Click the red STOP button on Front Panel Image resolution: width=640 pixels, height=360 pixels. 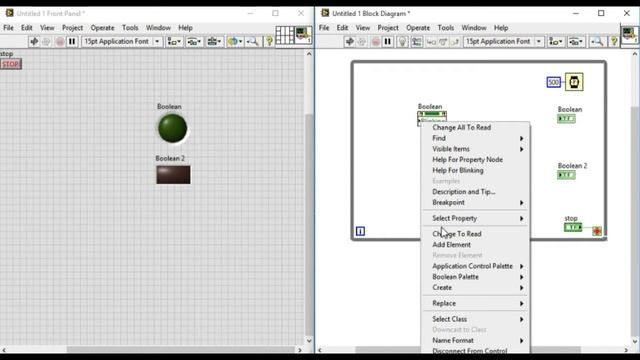[x=11, y=64]
